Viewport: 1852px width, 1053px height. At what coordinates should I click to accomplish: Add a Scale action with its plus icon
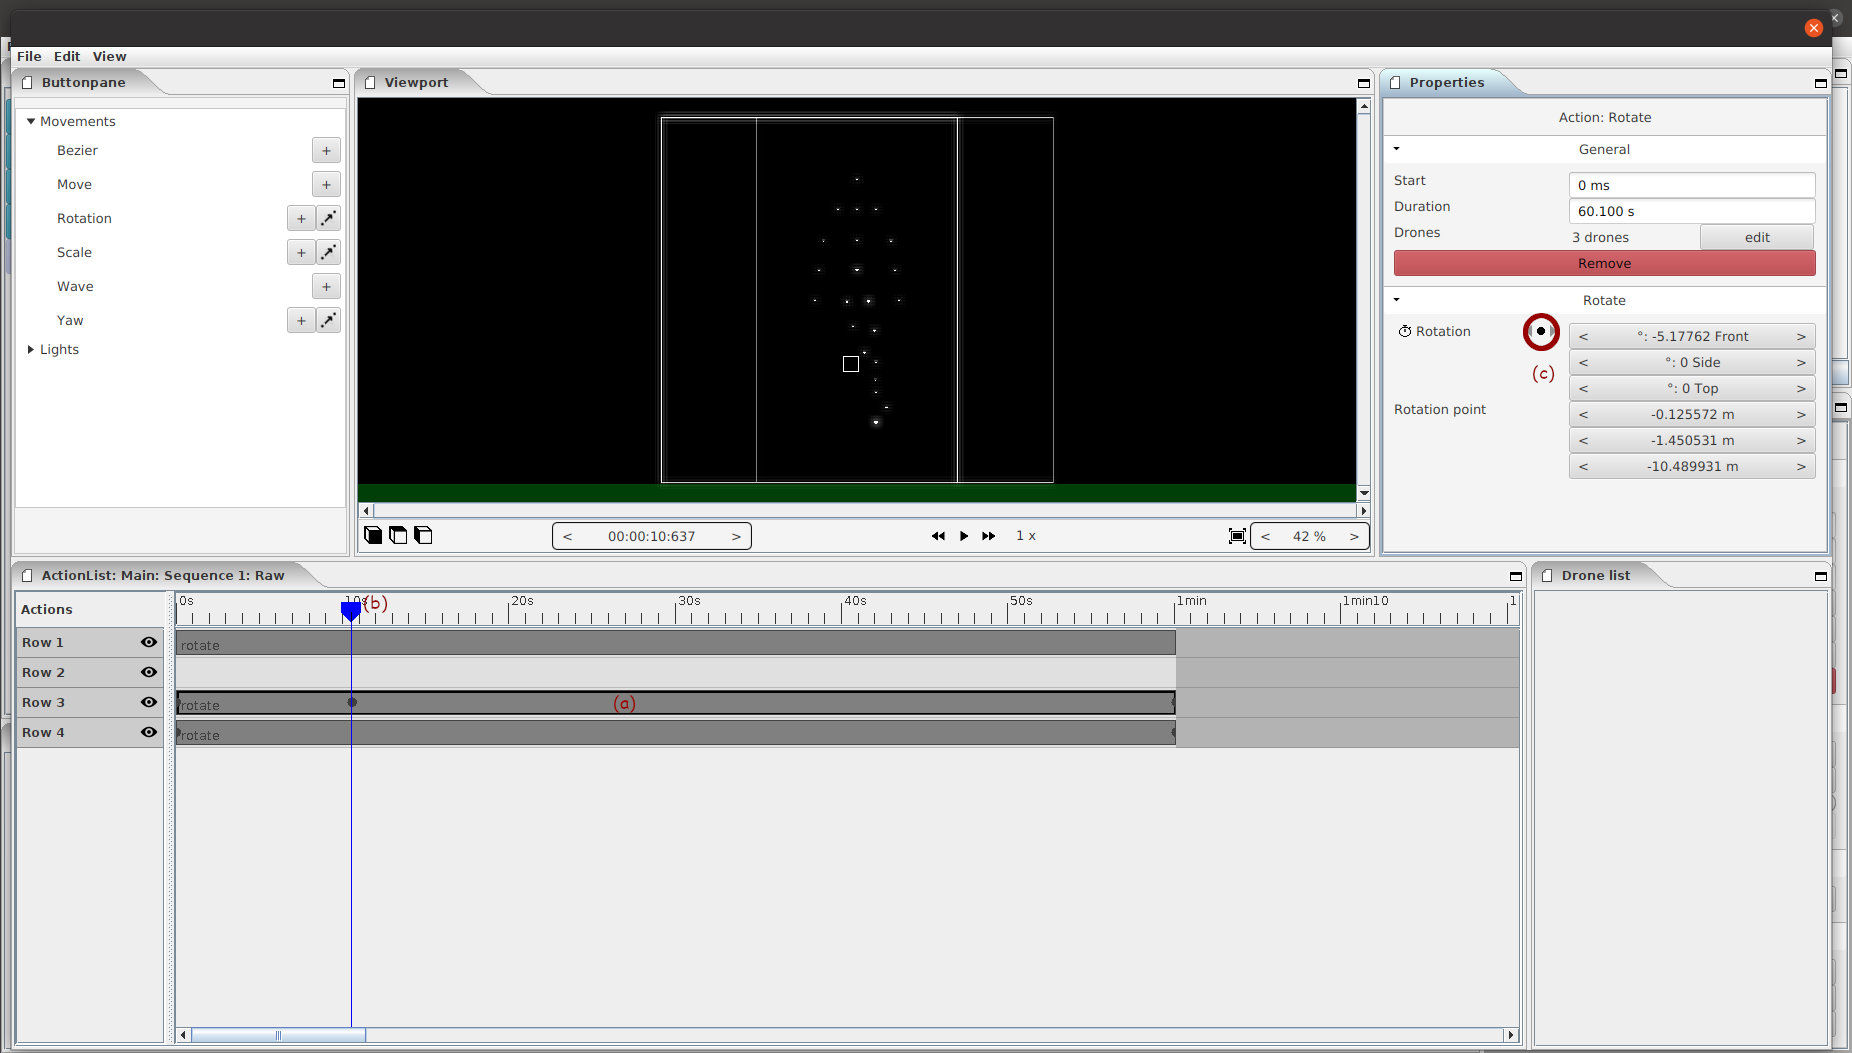point(301,252)
